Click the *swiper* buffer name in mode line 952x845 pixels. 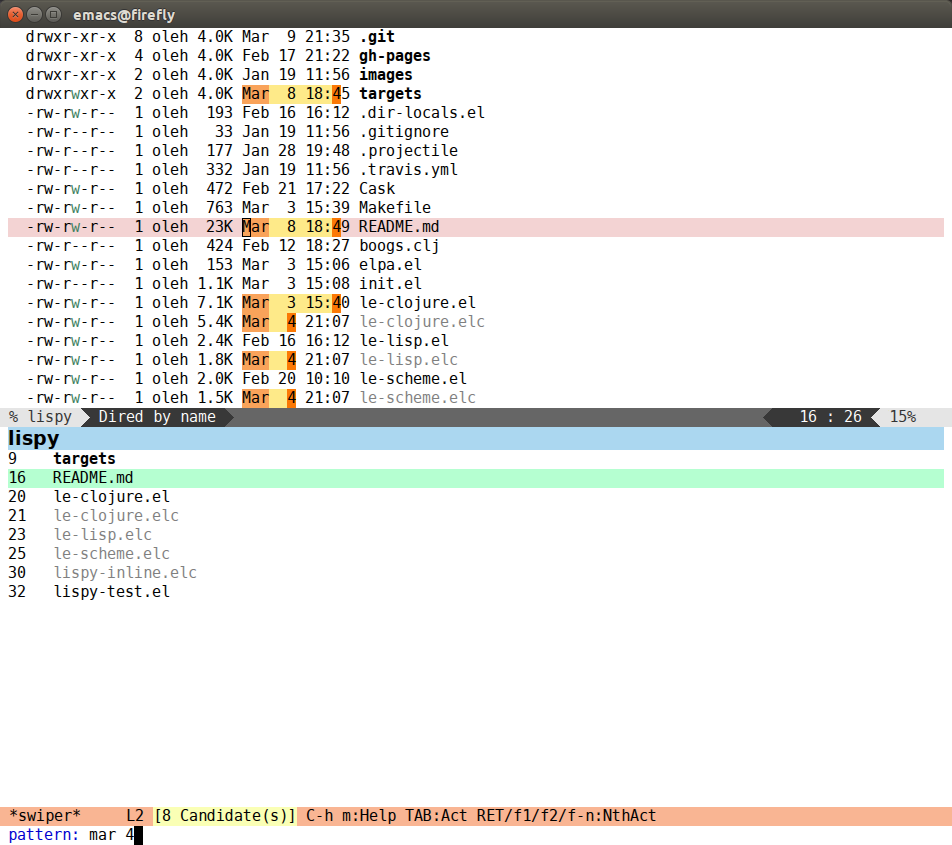pyautogui.click(x=45, y=816)
